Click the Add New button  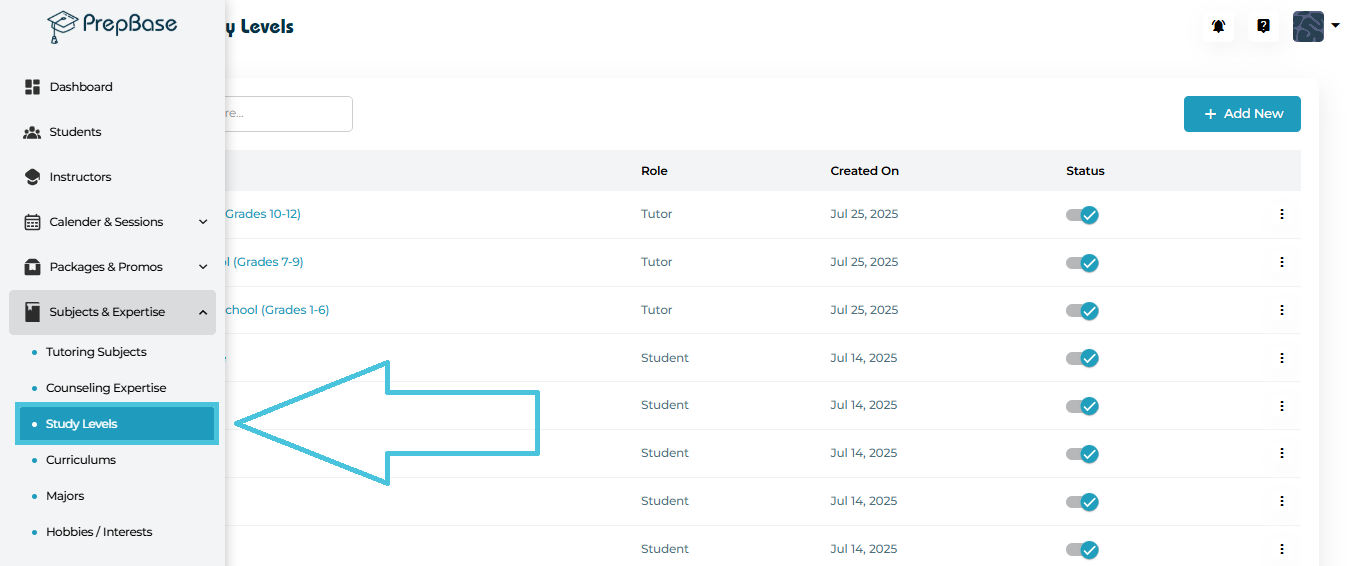coord(1242,114)
